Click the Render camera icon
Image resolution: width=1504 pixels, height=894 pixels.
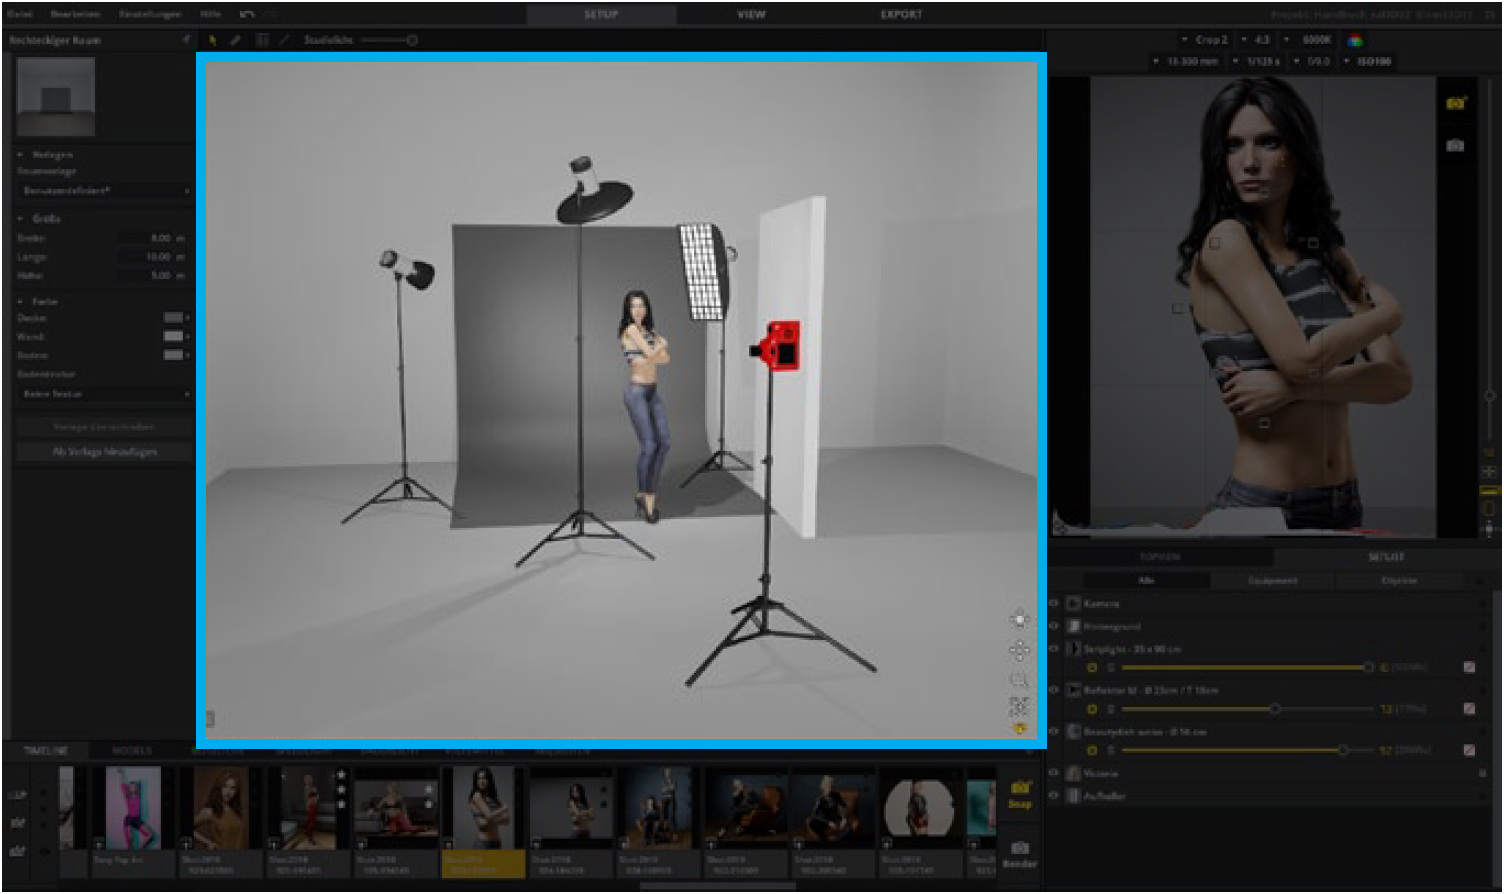(1019, 848)
